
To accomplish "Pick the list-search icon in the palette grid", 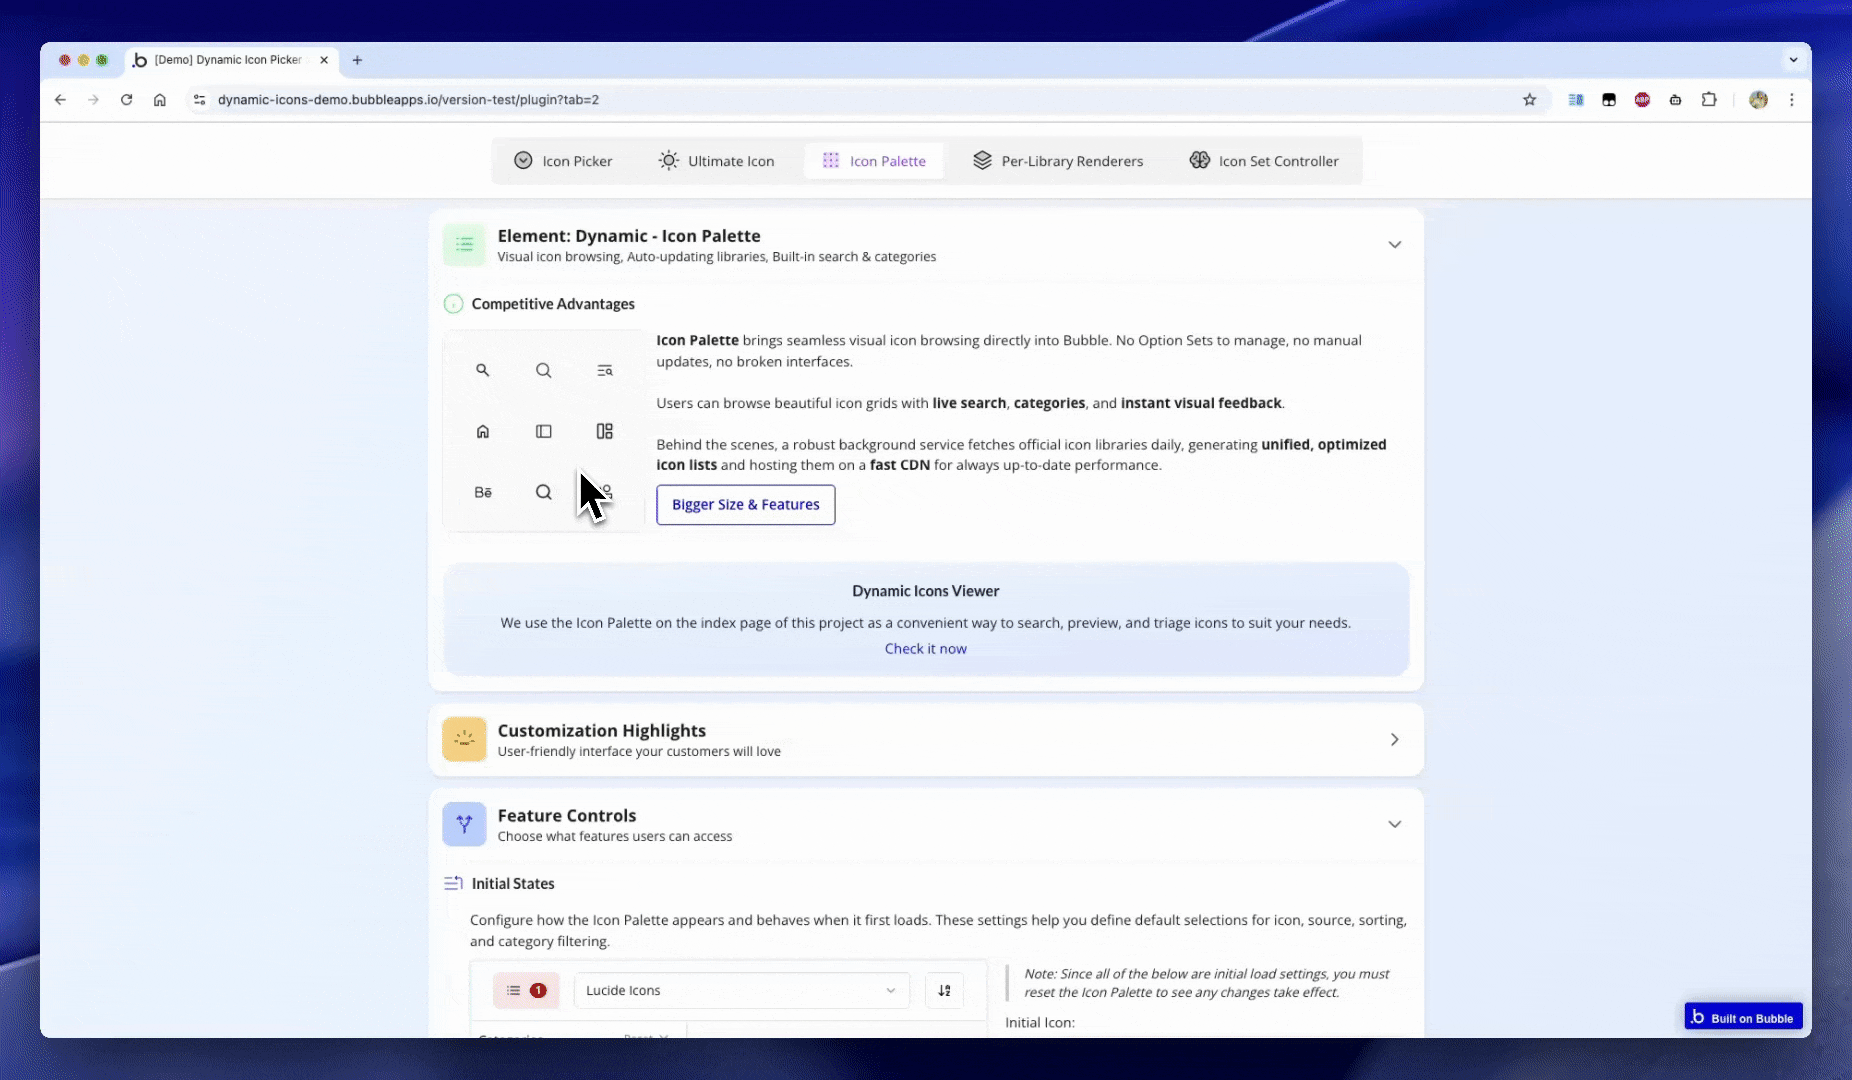I will point(605,370).
